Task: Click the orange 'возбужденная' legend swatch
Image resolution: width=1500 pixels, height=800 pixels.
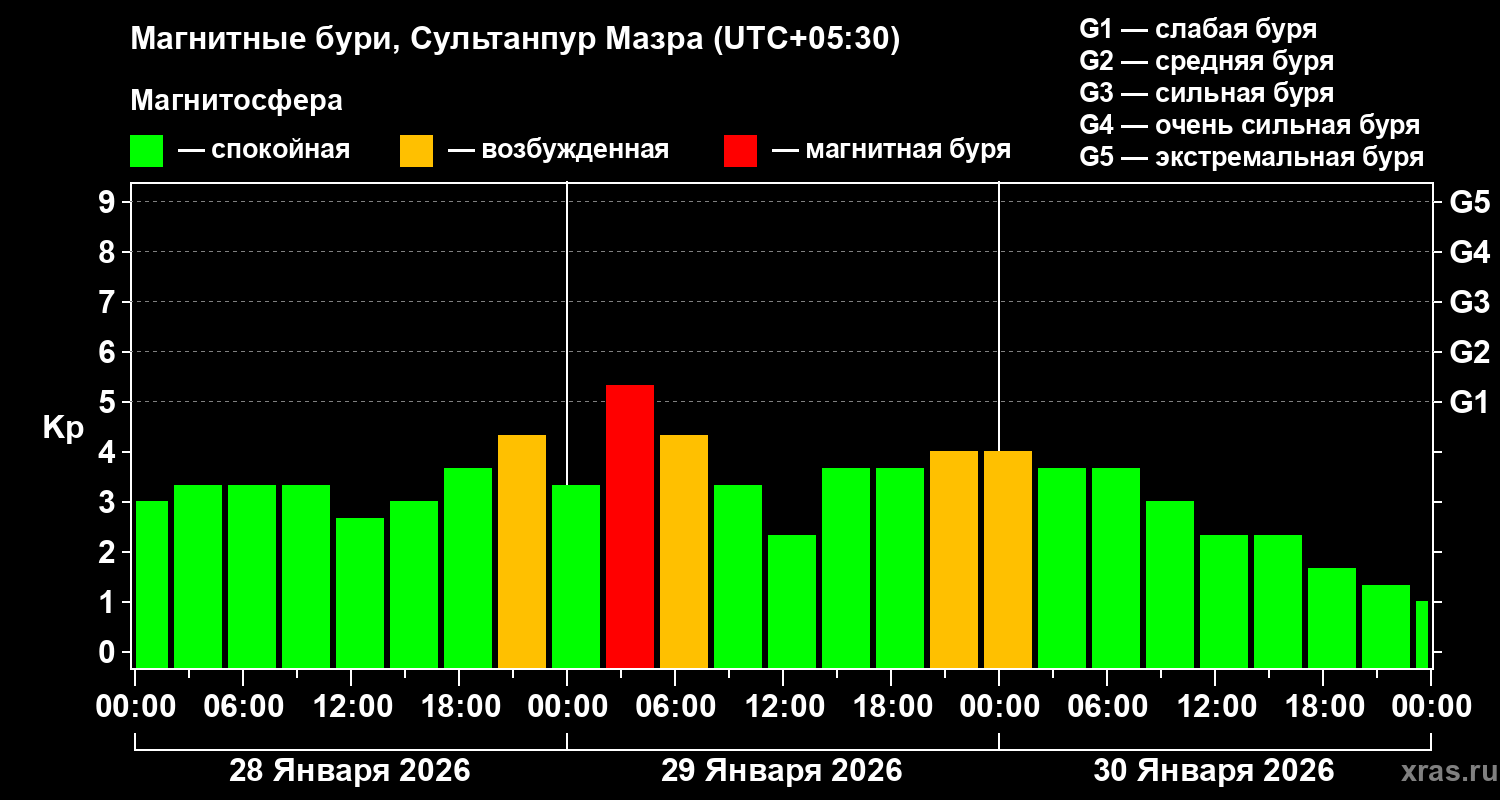Action: point(416,151)
